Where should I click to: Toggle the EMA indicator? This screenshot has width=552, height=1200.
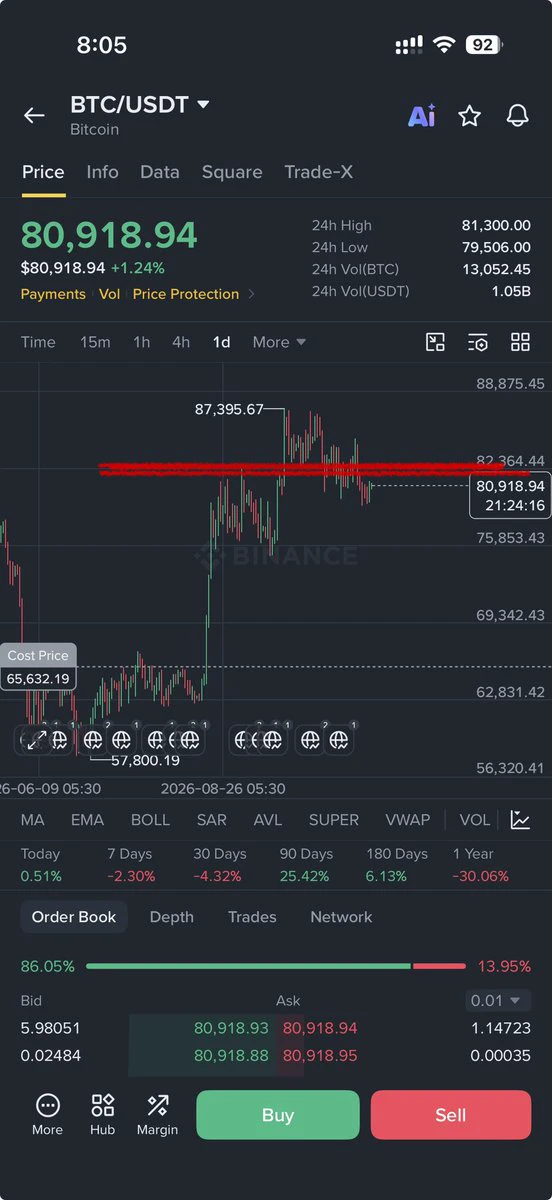tap(87, 820)
